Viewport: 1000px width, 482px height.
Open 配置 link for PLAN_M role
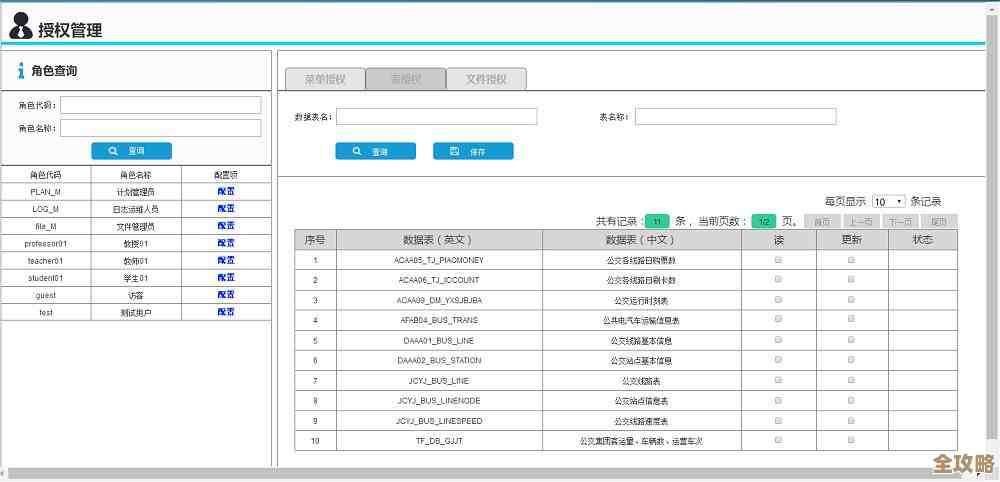point(226,191)
